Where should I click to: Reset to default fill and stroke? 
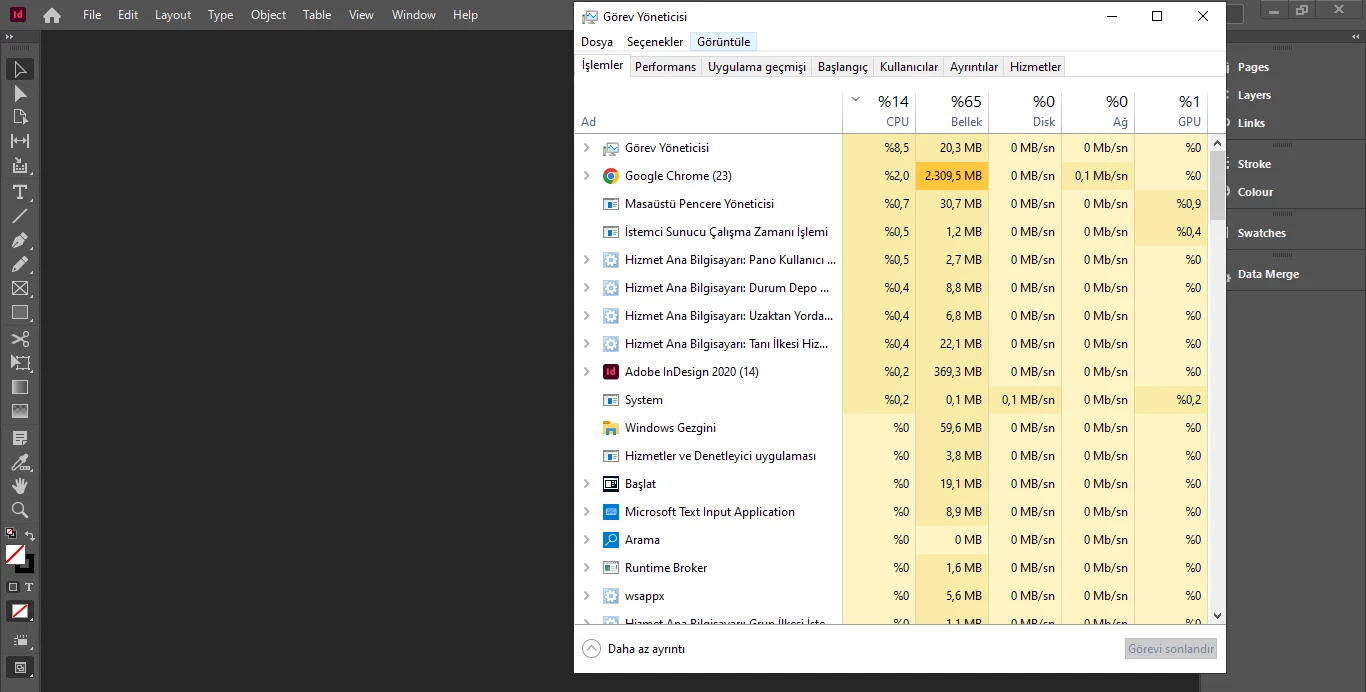(x=10, y=534)
